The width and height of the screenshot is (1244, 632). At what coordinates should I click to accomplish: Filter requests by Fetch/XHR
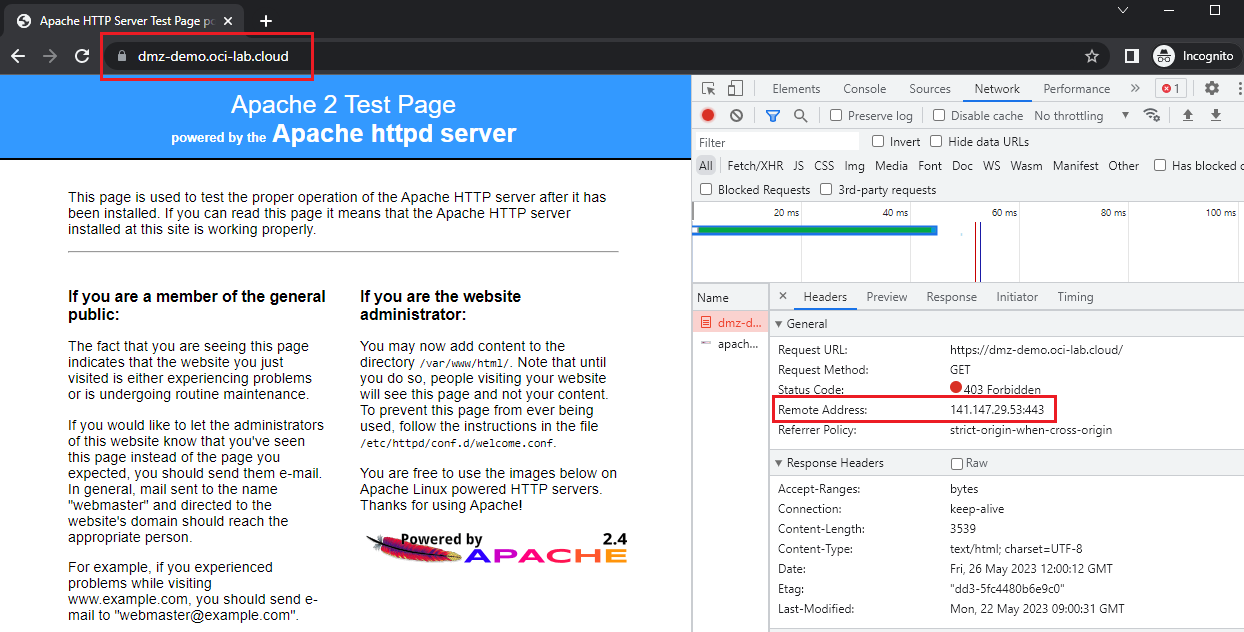[x=755, y=166]
